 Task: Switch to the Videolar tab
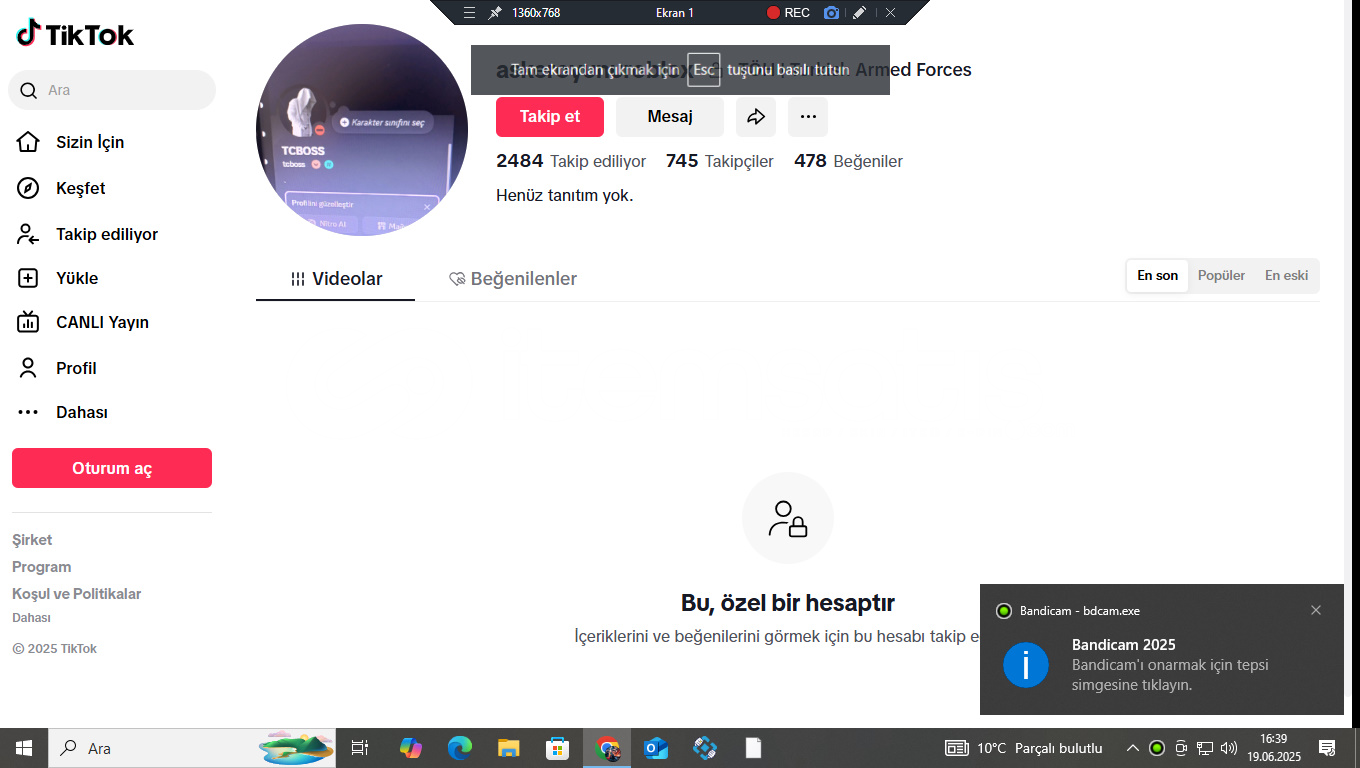[x=336, y=279]
